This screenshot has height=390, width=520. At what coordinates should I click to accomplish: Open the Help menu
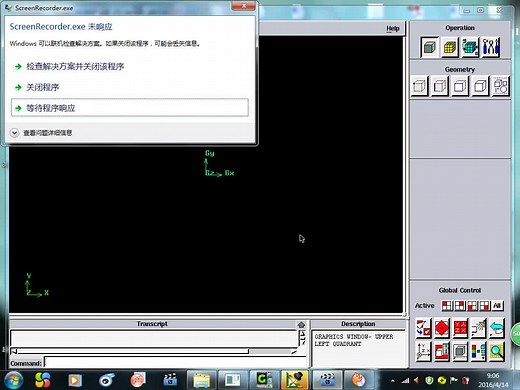pyautogui.click(x=393, y=28)
